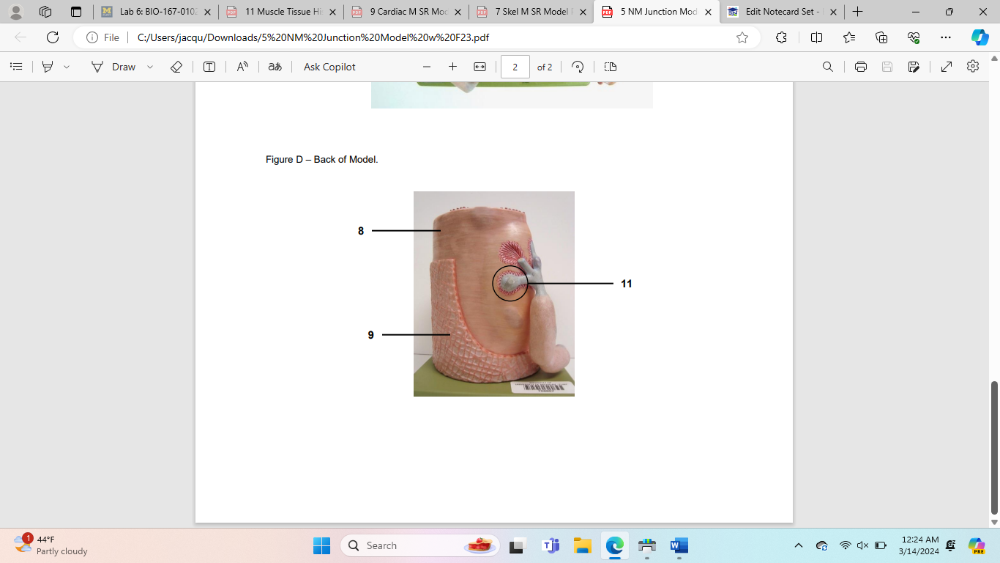This screenshot has width=1000, height=563.
Task: Show hidden system tray icons
Action: pyautogui.click(x=798, y=546)
